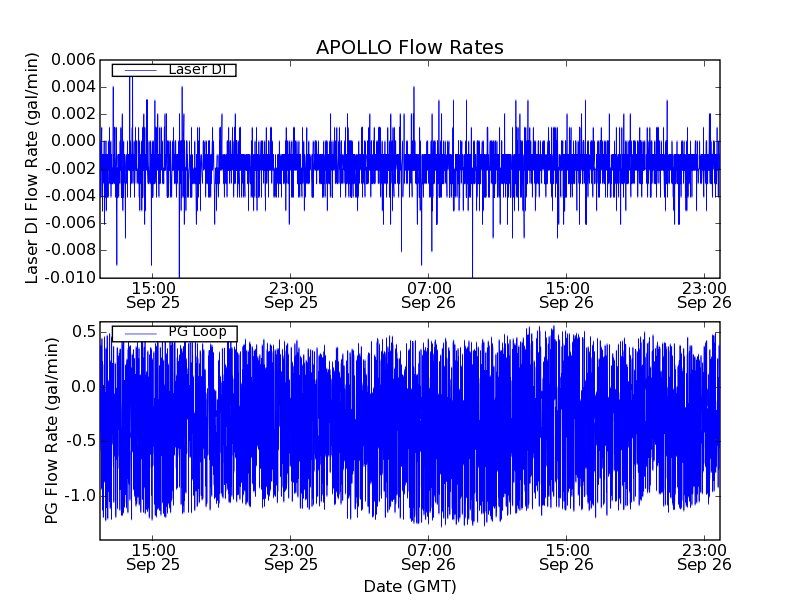Click the 0.0 tick label on PG plot

[x=84, y=387]
